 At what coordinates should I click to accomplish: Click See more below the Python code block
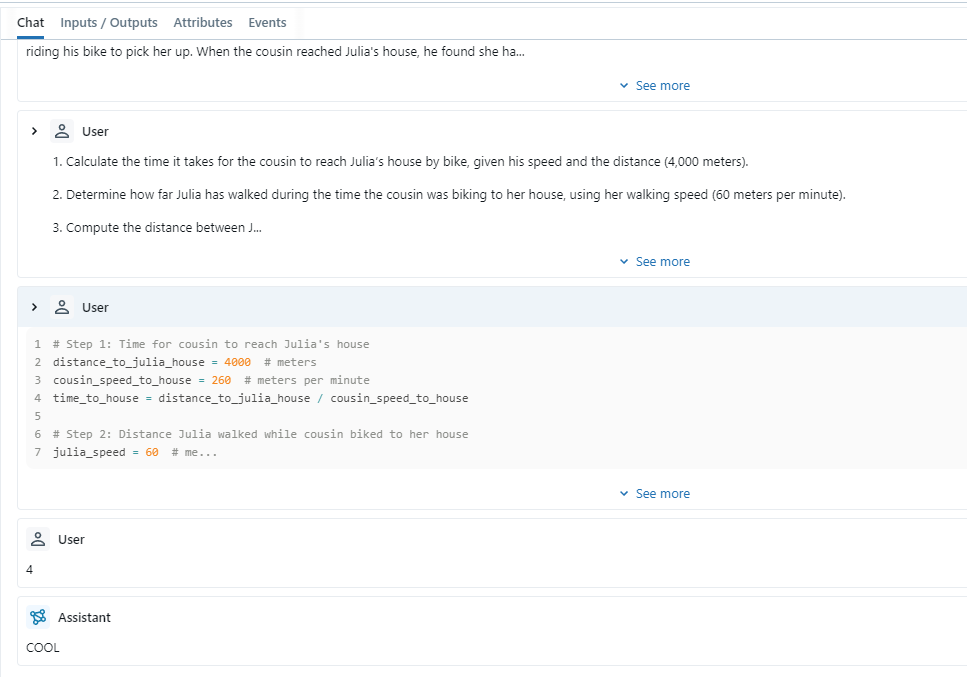[x=662, y=493]
